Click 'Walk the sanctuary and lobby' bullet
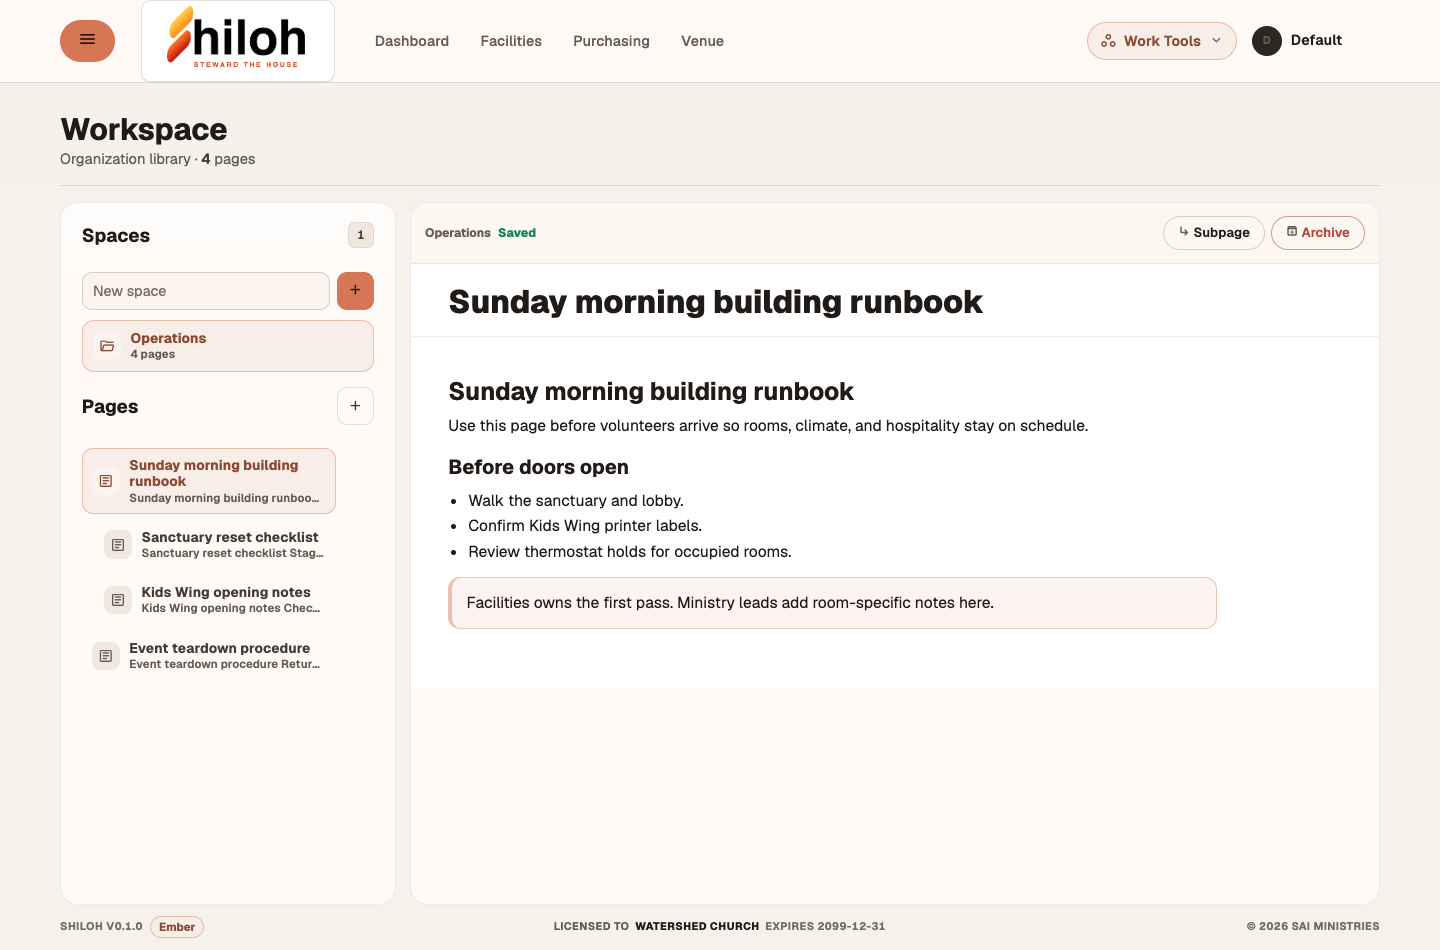This screenshot has width=1440, height=950. 576,501
